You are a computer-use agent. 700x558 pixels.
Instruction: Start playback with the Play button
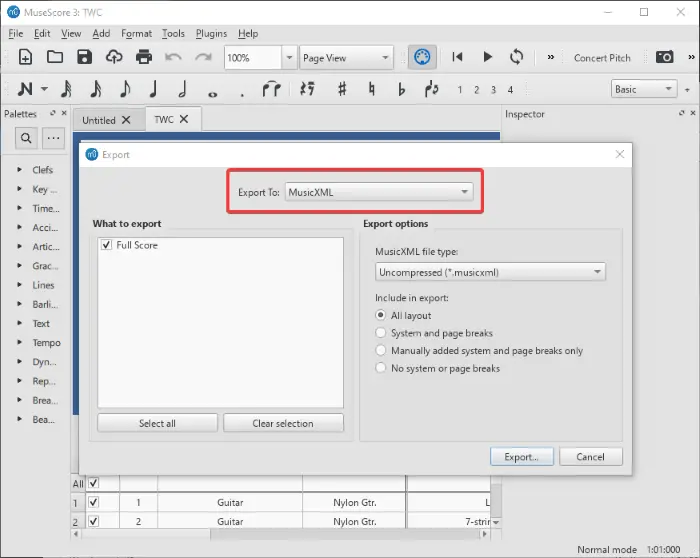[x=488, y=57]
